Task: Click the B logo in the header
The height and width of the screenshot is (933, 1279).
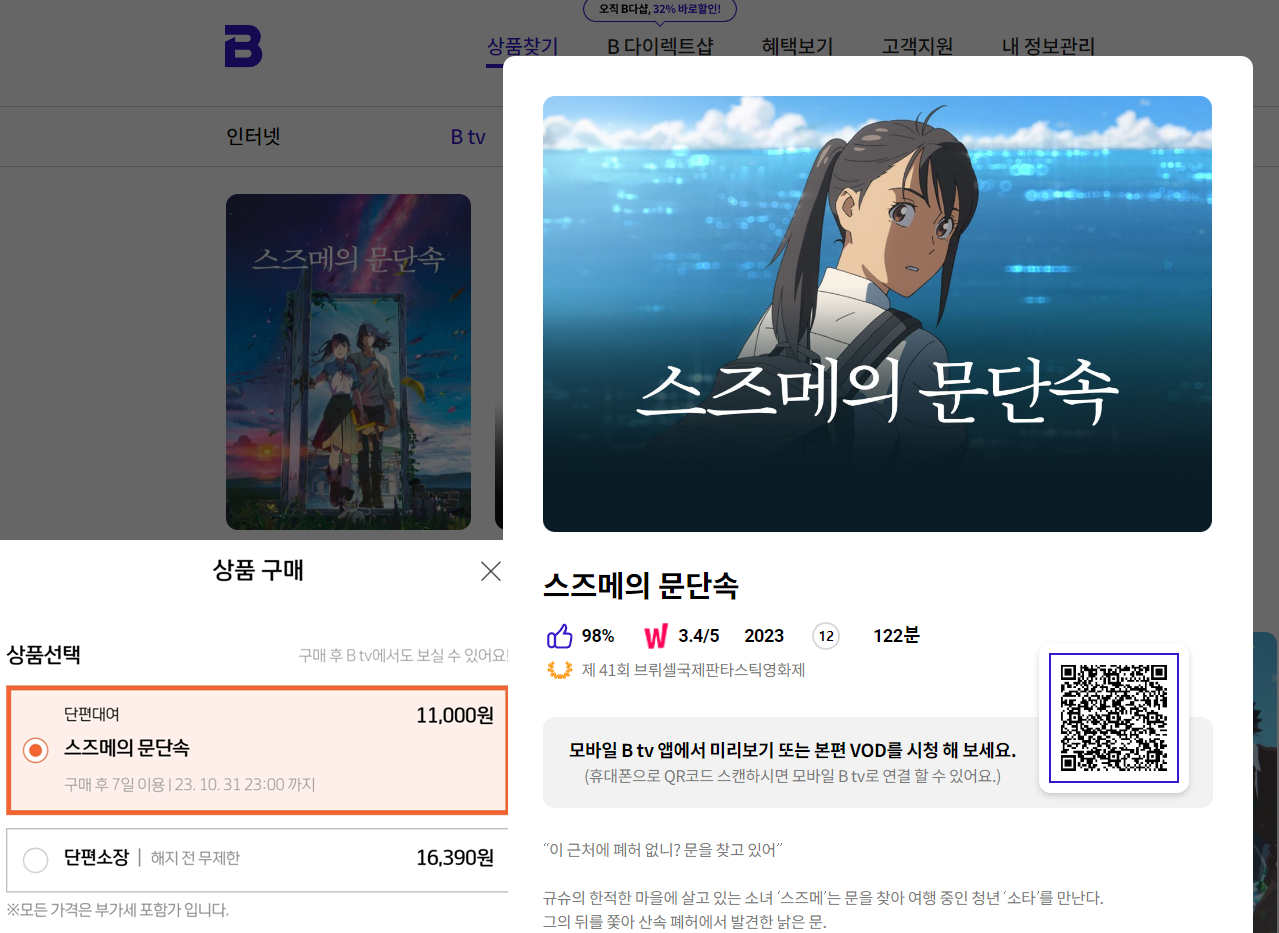Action: [x=243, y=46]
